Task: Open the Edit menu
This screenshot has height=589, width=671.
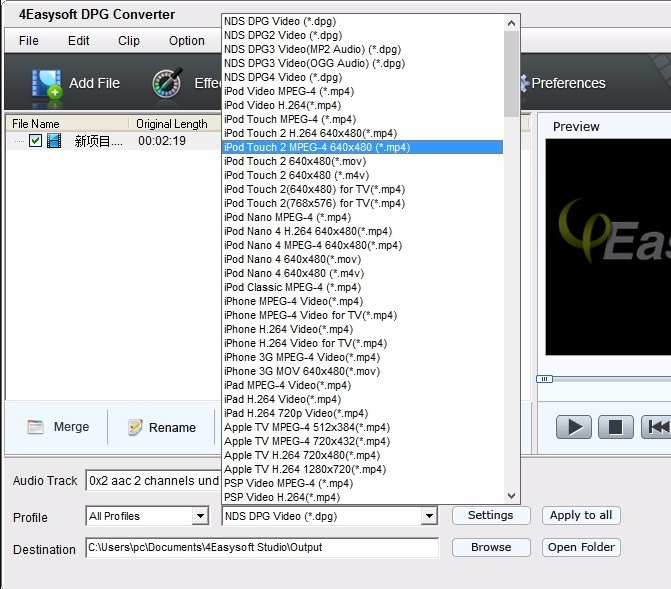Action: click(x=78, y=41)
